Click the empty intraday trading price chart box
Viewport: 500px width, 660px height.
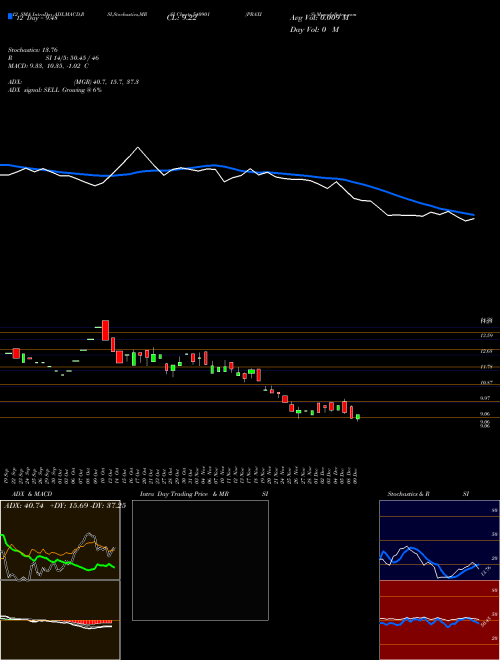(x=200, y=560)
